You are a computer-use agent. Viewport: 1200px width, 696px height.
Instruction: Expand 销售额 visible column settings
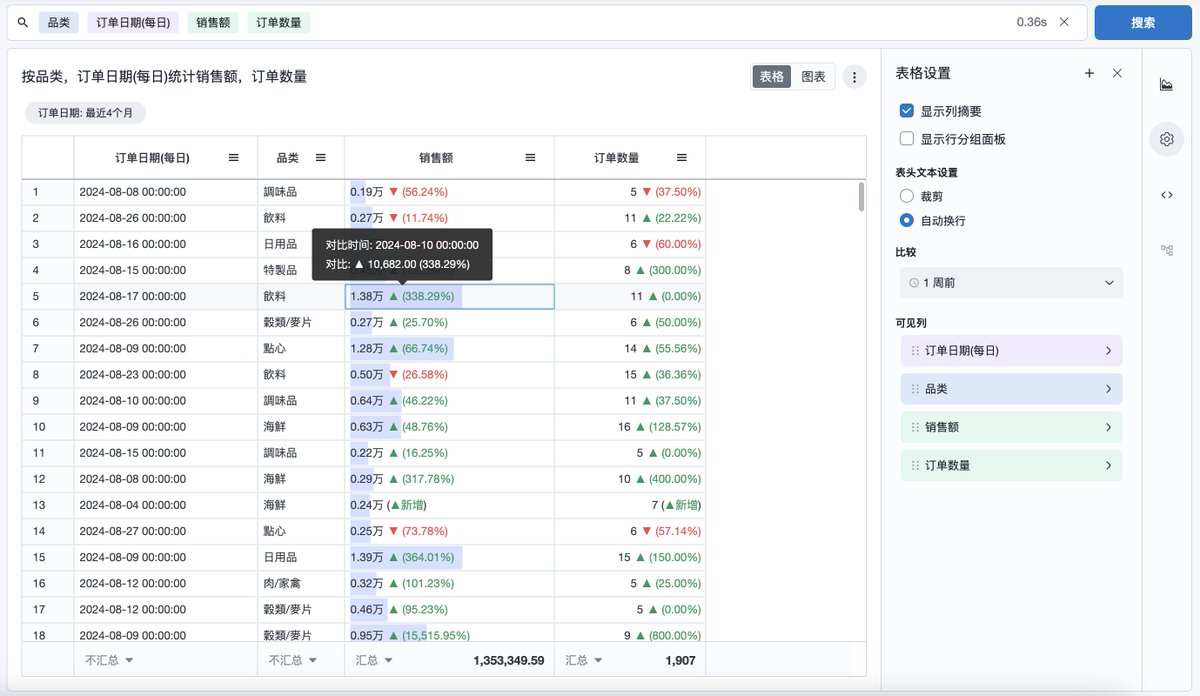click(1108, 427)
